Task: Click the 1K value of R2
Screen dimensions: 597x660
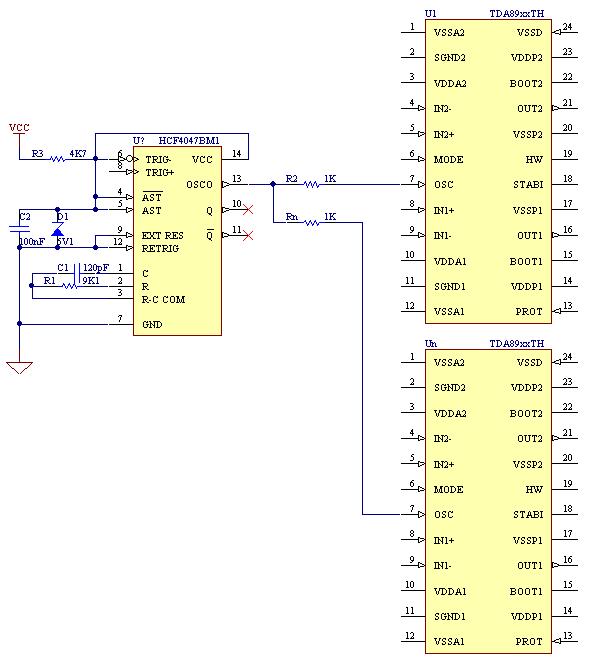Action: [x=330, y=179]
